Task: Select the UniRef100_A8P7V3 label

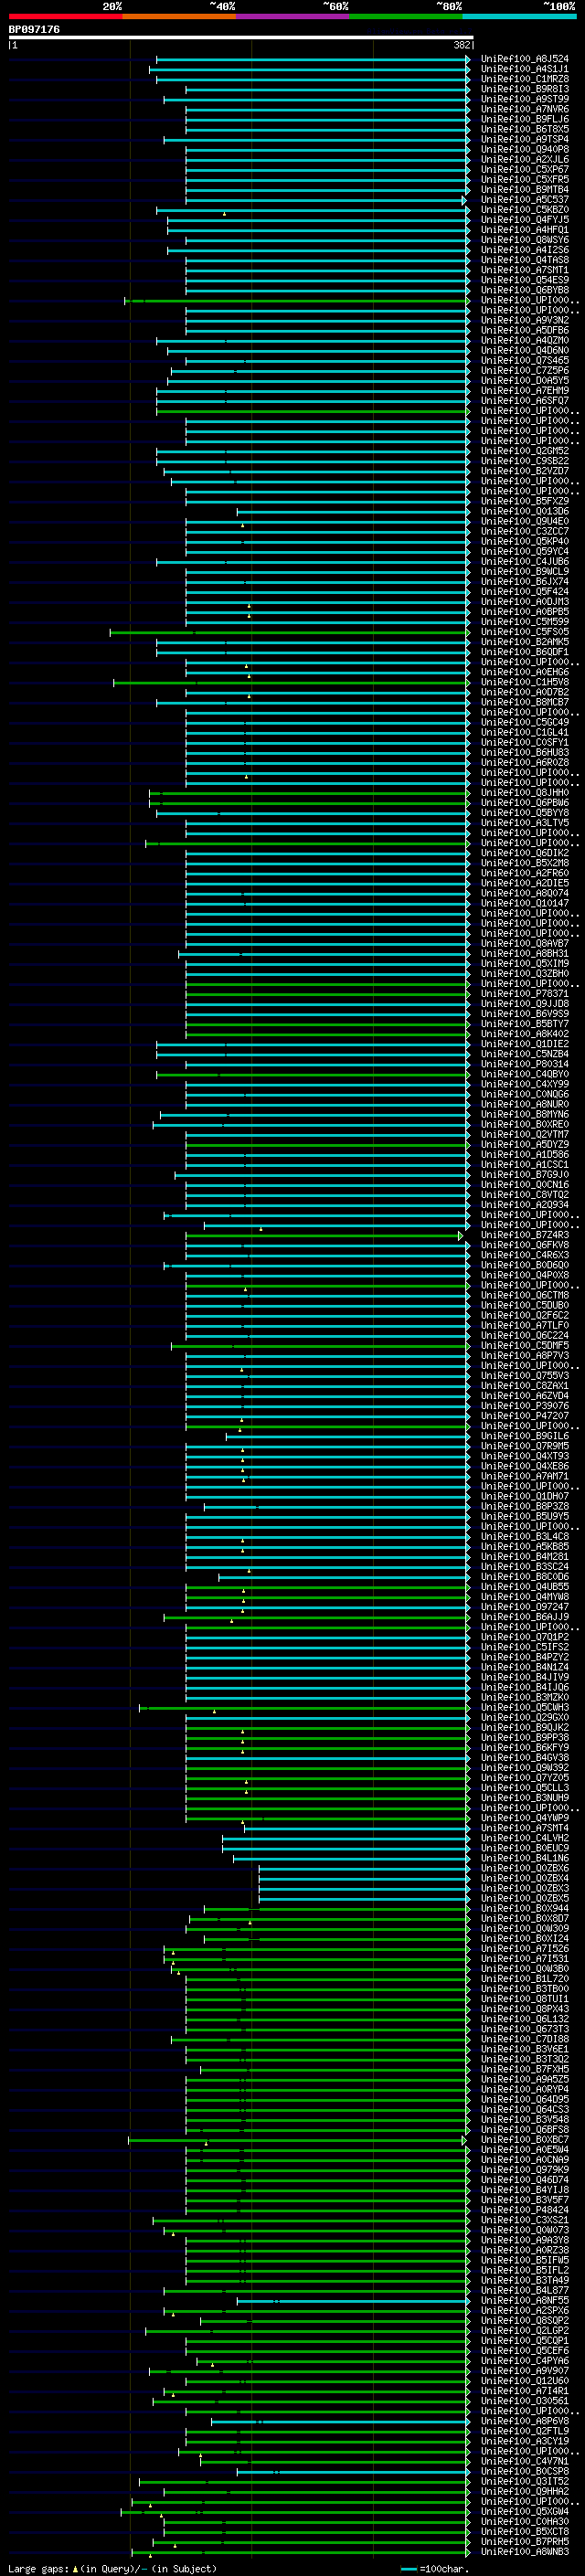Action: (x=525, y=1356)
